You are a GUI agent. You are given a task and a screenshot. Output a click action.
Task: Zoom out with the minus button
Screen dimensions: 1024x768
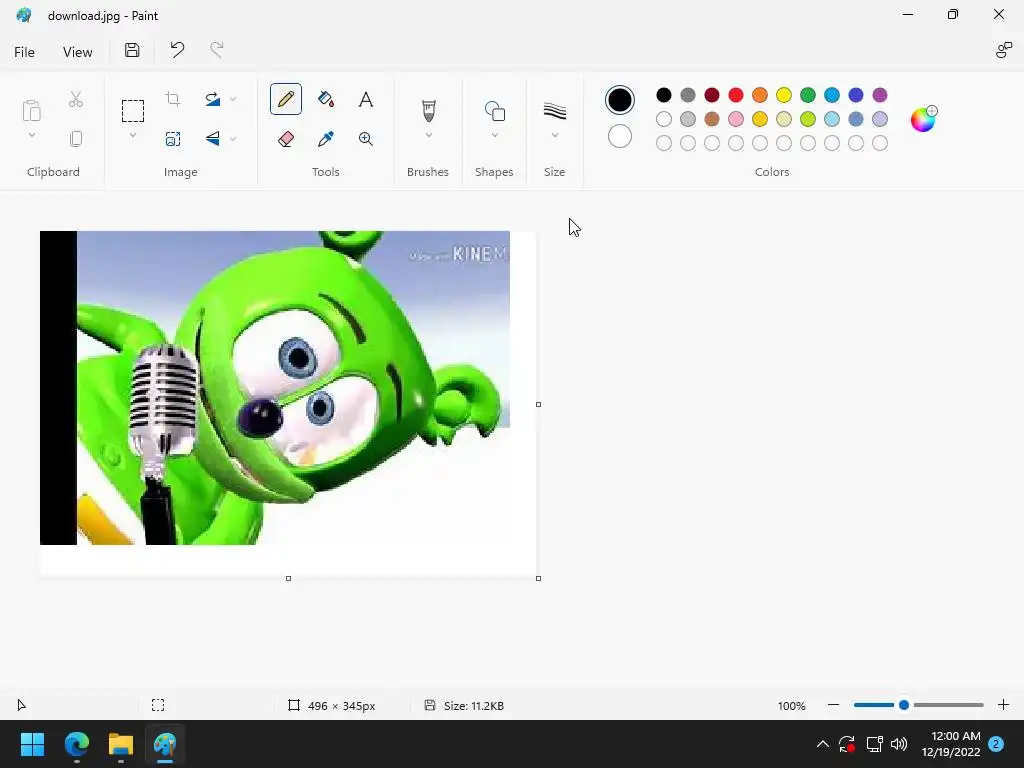[833, 705]
